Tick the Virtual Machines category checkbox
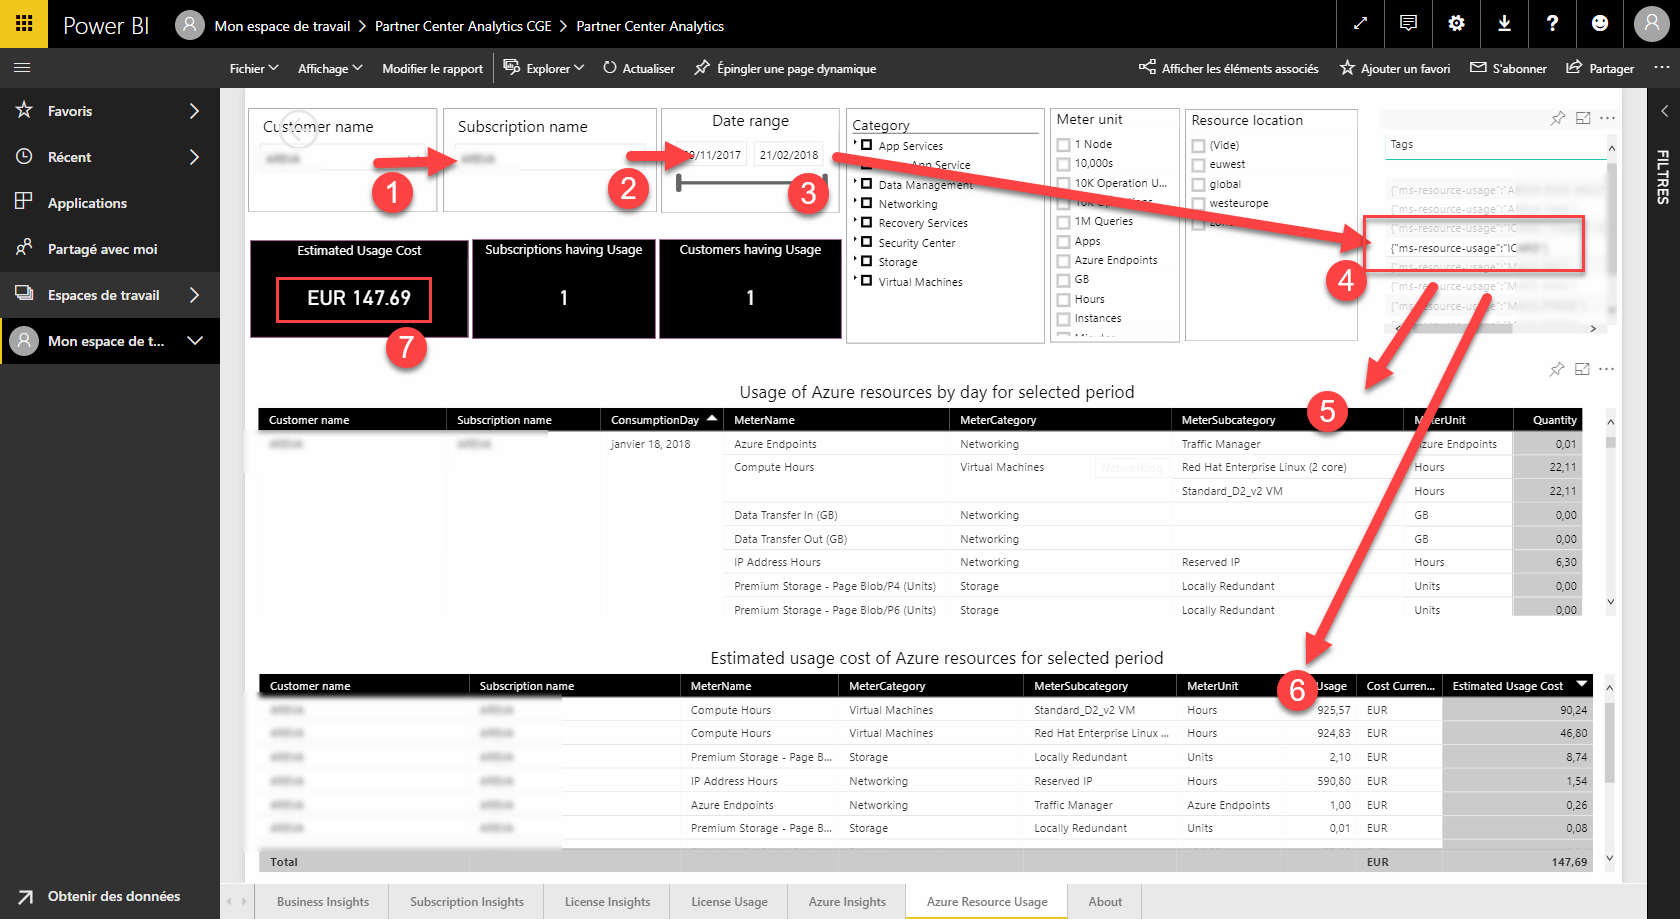This screenshot has height=919, width=1680. (x=867, y=281)
